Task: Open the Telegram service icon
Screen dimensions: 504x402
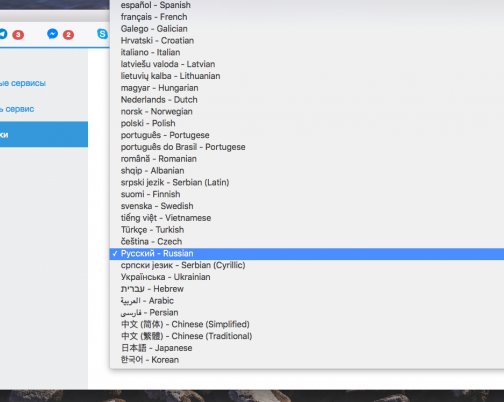Action: tap(3, 34)
